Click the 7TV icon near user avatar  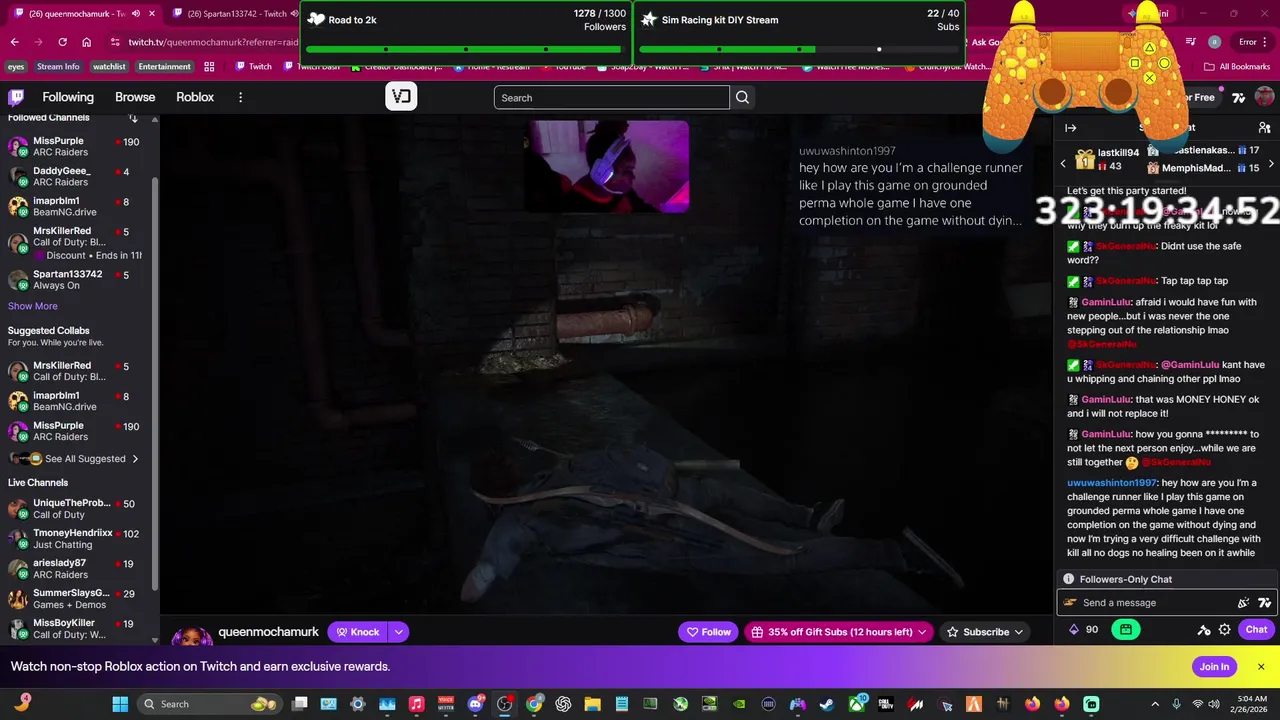point(1239,97)
